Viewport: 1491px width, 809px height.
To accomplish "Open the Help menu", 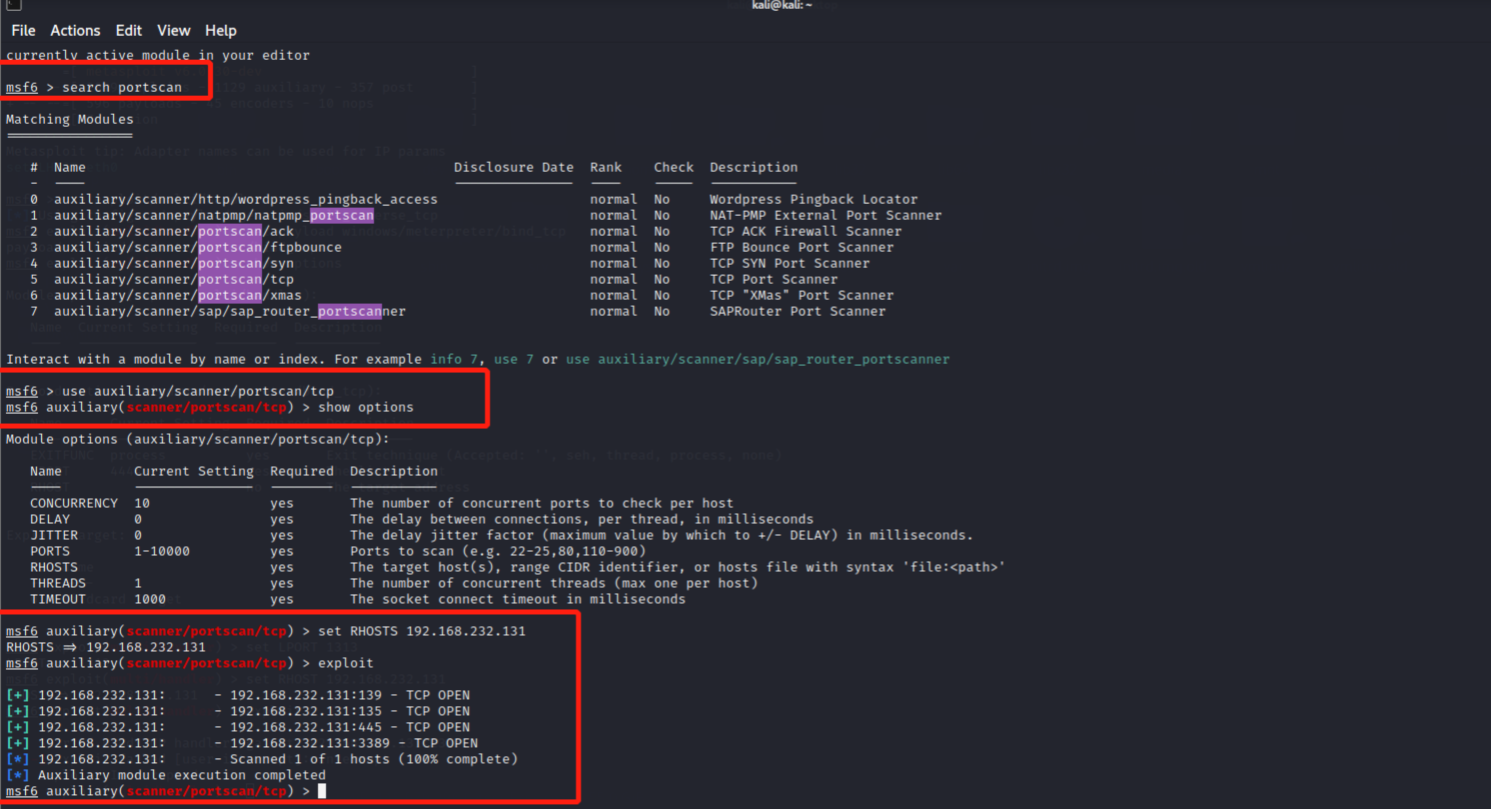I will (x=220, y=30).
